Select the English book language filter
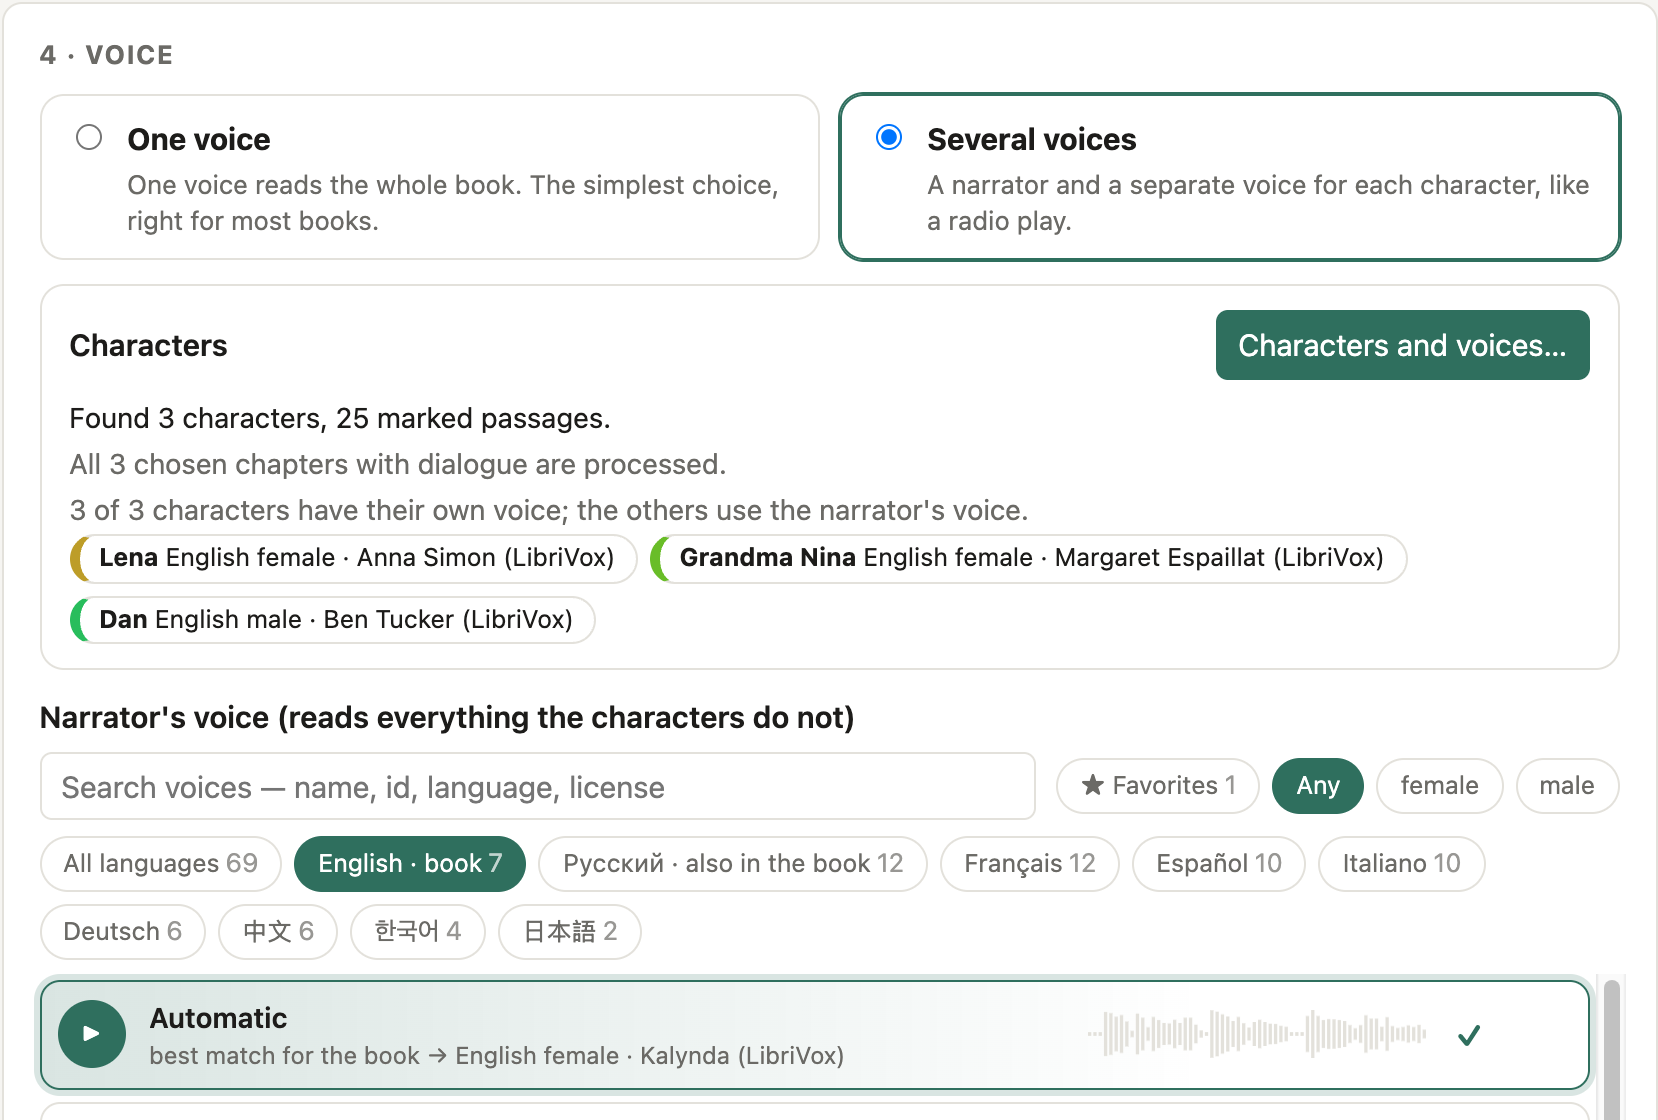 pyautogui.click(x=410, y=864)
